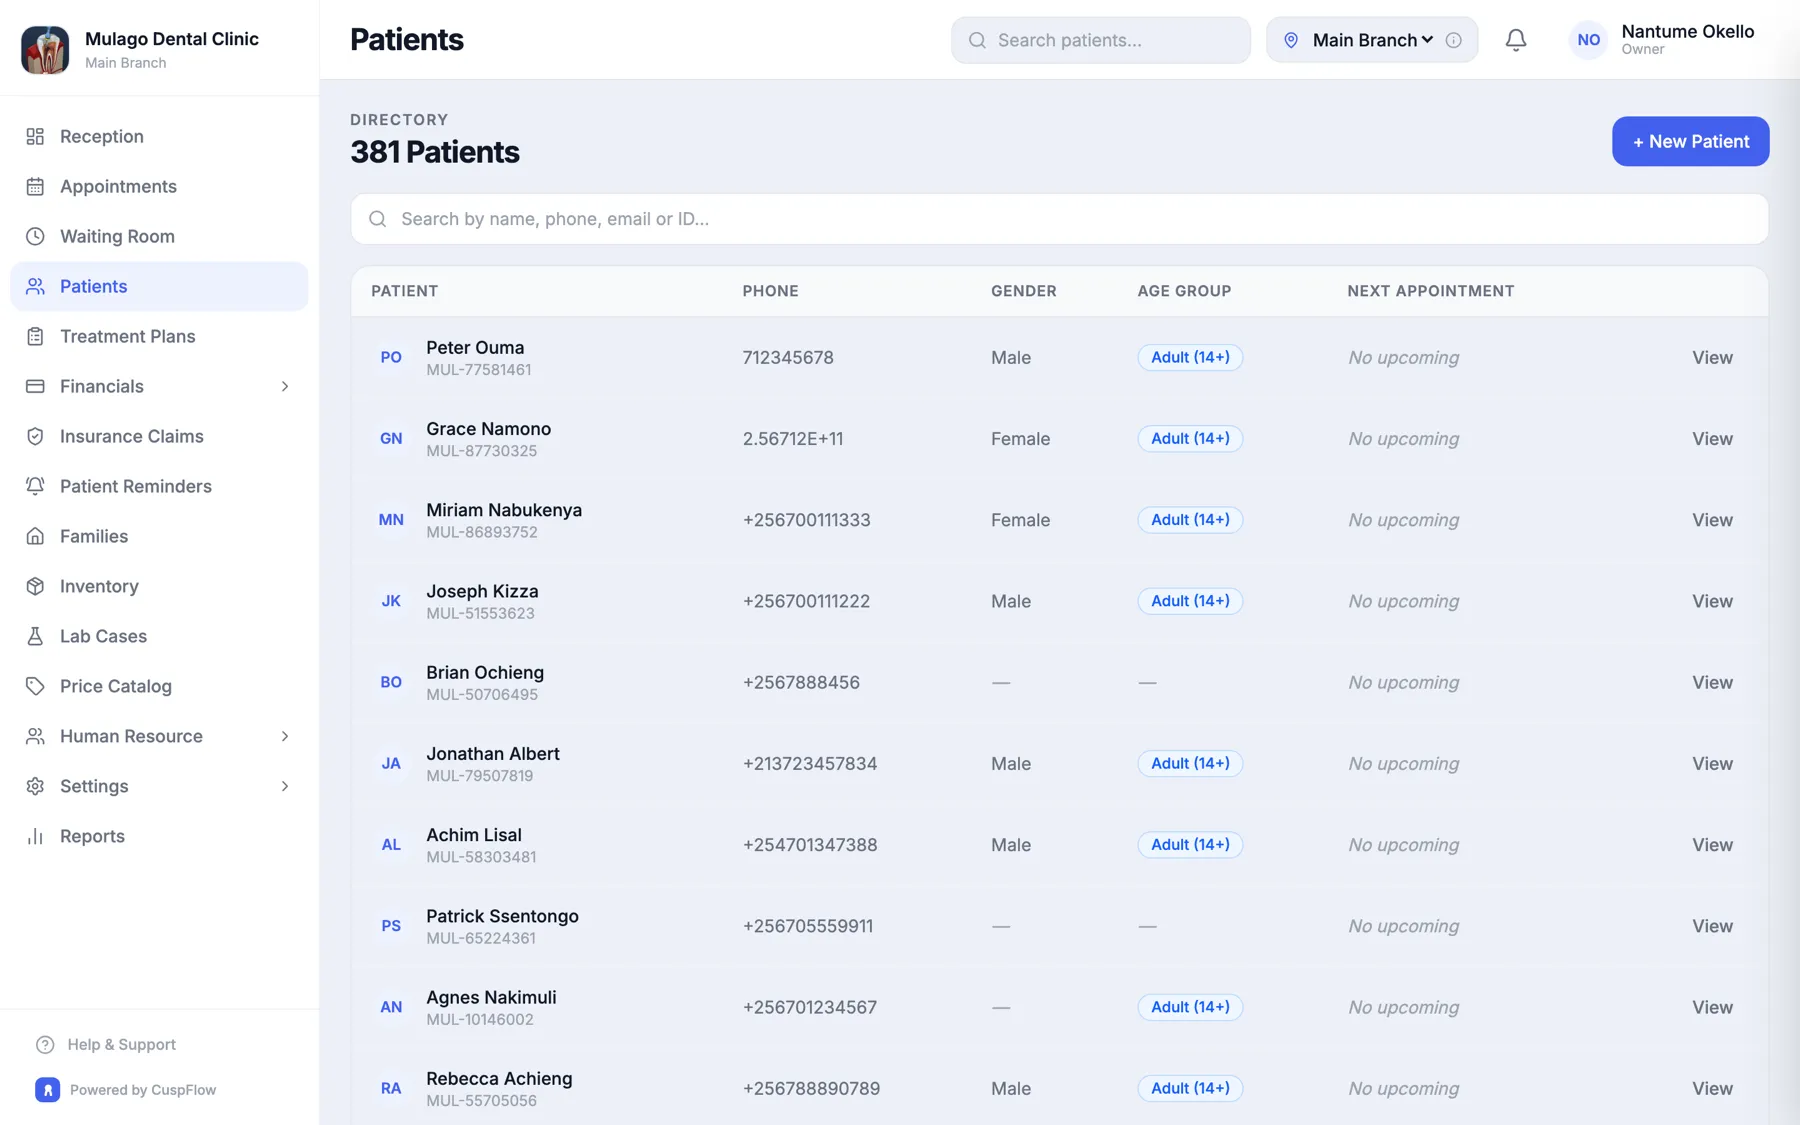View Patrick Ssentongo's record
The width and height of the screenshot is (1800, 1125).
click(1712, 926)
